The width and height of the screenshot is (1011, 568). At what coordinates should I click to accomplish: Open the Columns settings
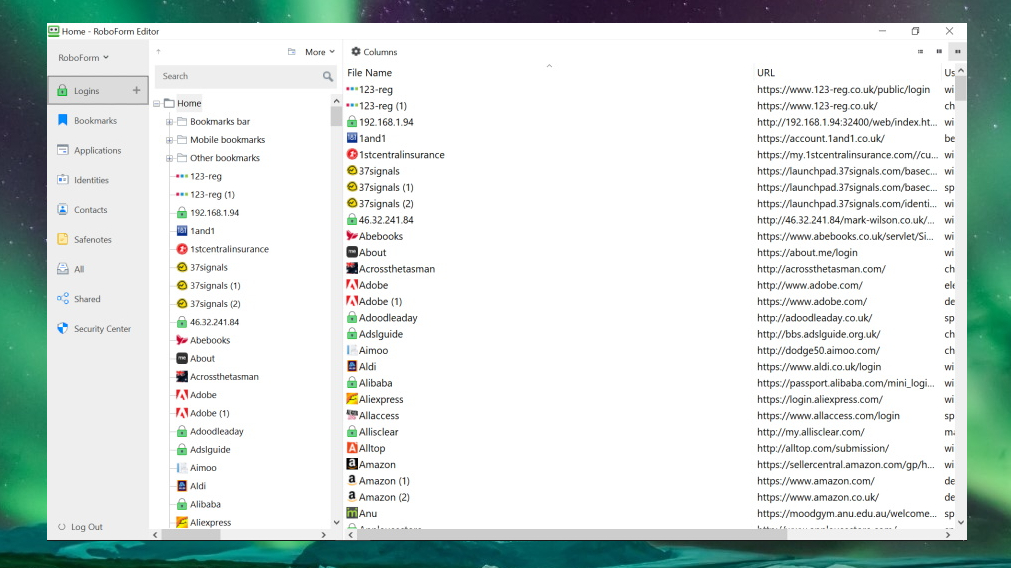(x=374, y=52)
